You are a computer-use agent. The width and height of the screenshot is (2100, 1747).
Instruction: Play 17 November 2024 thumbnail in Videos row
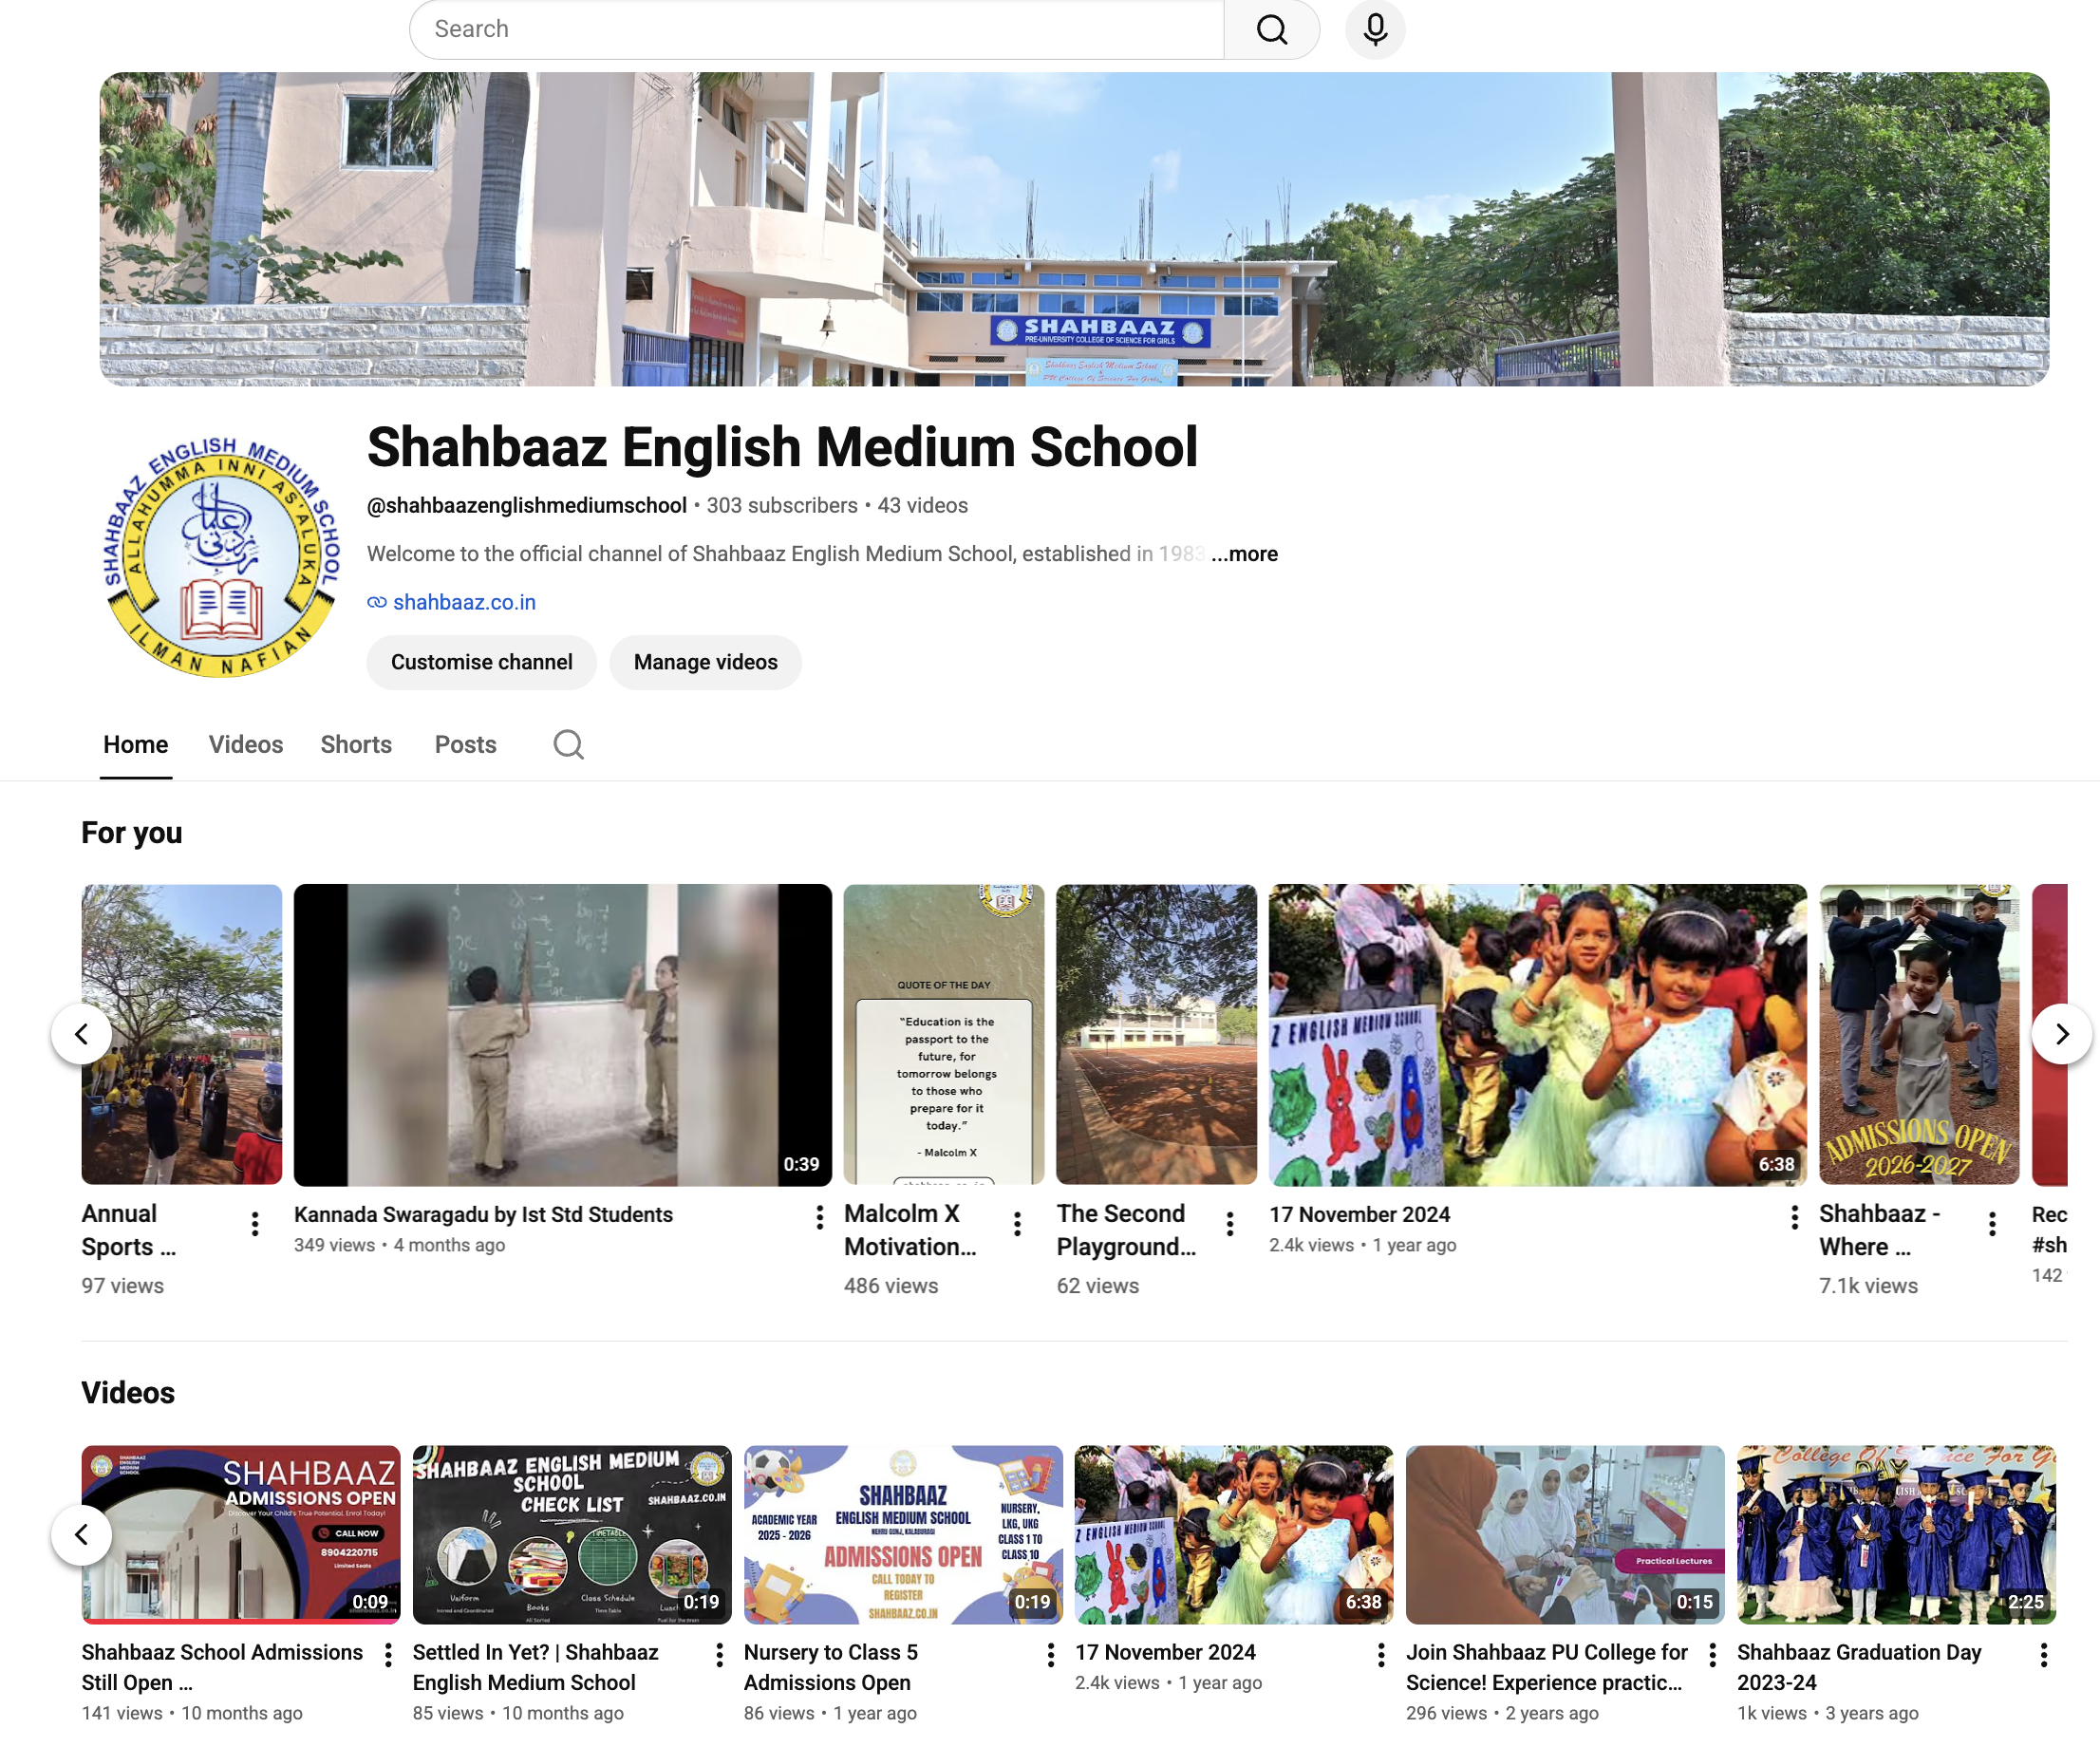click(1234, 1534)
